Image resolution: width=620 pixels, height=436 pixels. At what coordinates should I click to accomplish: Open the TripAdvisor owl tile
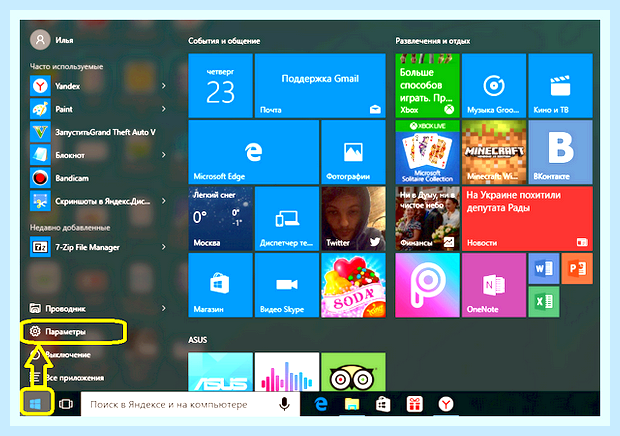point(353,372)
